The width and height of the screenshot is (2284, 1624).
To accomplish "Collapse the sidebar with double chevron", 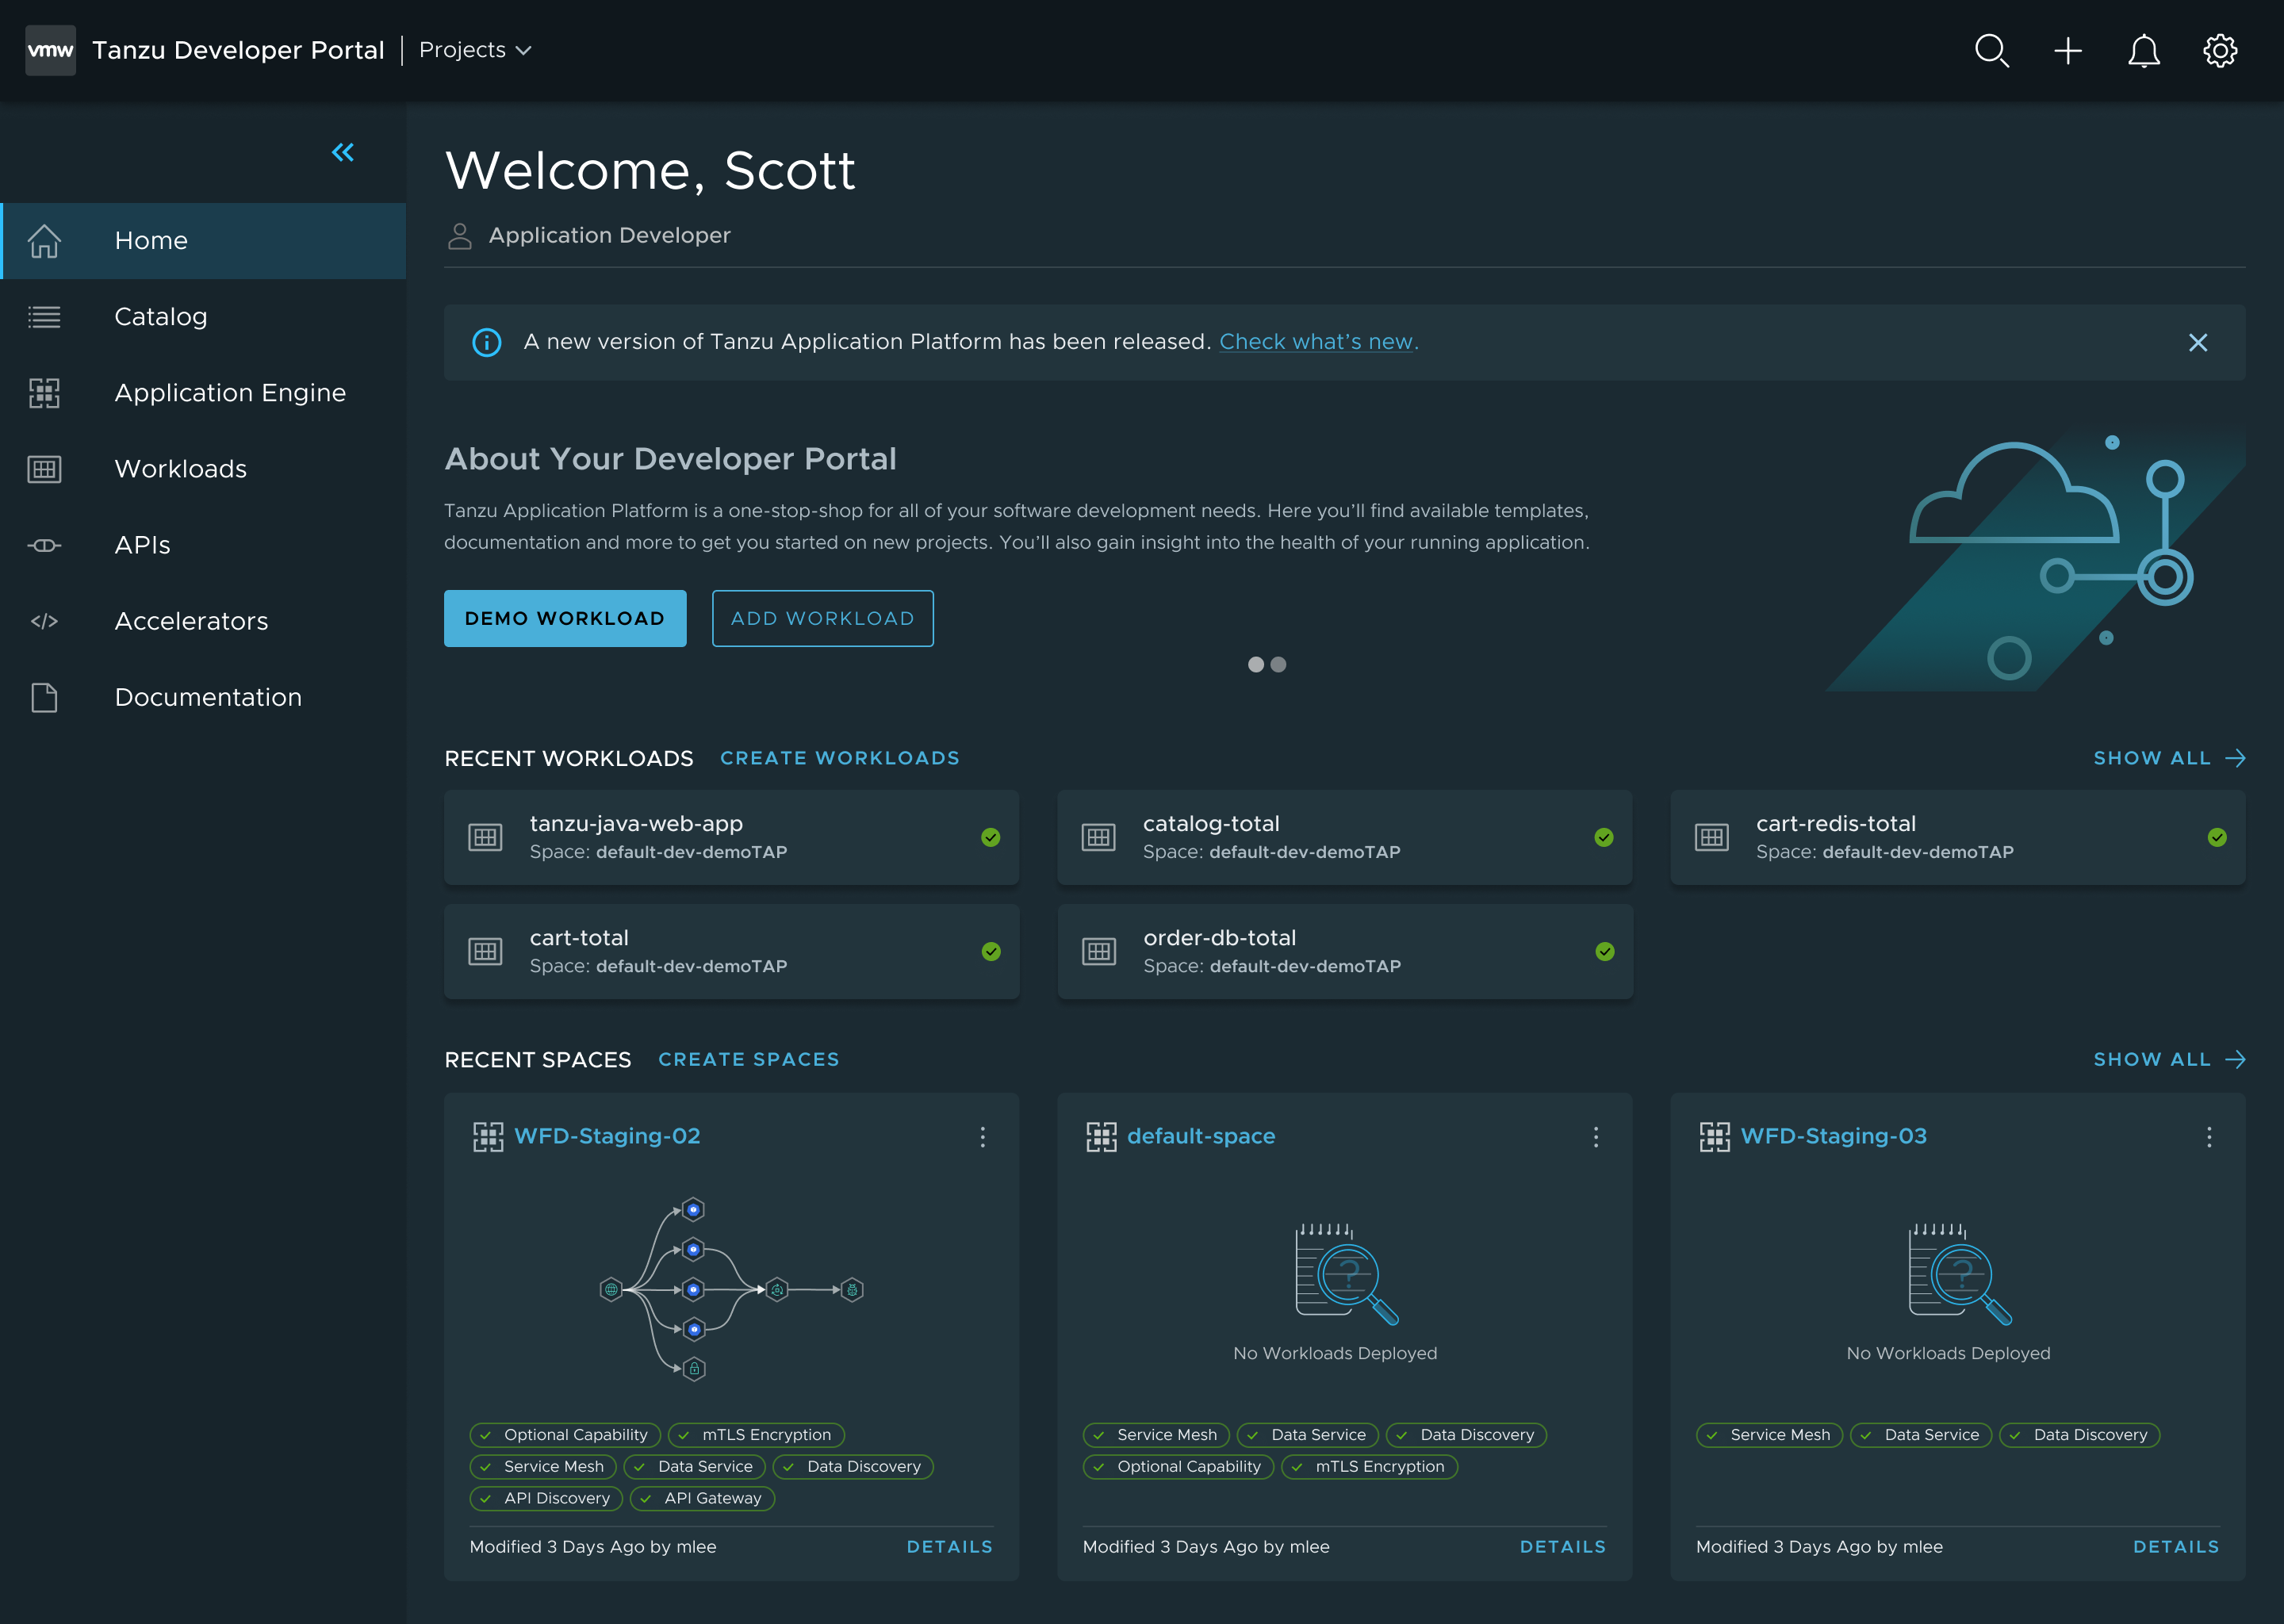I will (343, 152).
